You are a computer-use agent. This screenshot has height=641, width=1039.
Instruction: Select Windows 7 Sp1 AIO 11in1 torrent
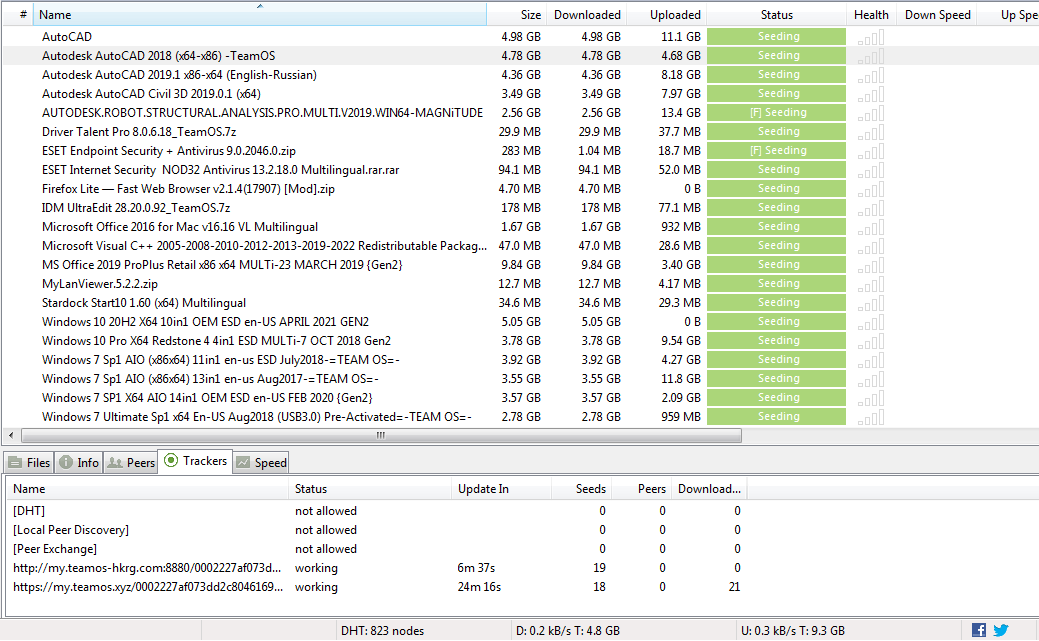221,360
